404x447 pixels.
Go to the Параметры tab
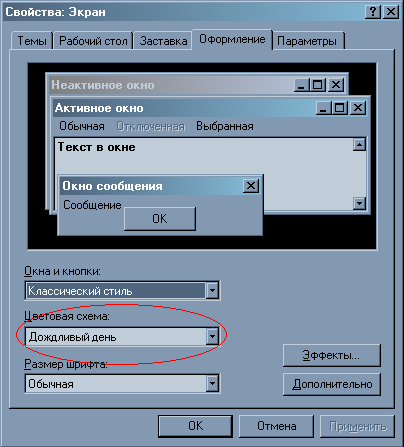tap(307, 41)
